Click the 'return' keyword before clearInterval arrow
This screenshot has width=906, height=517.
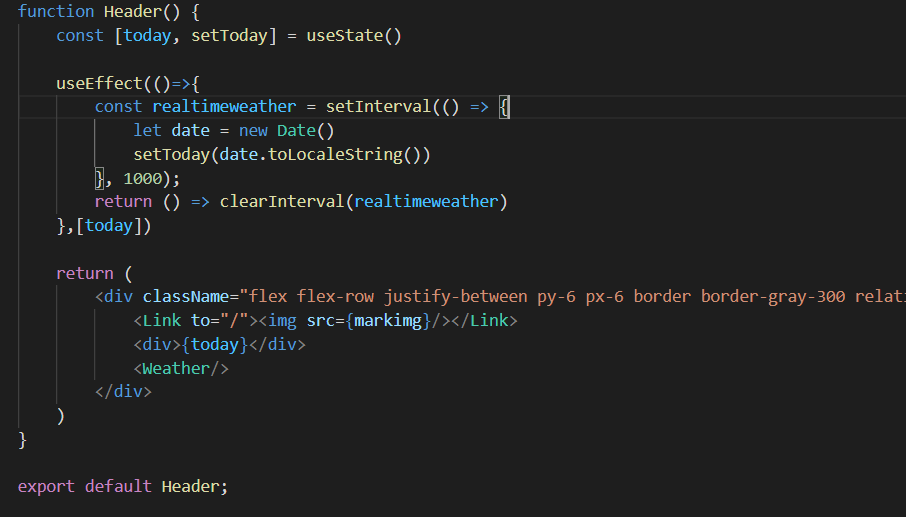coord(123,202)
